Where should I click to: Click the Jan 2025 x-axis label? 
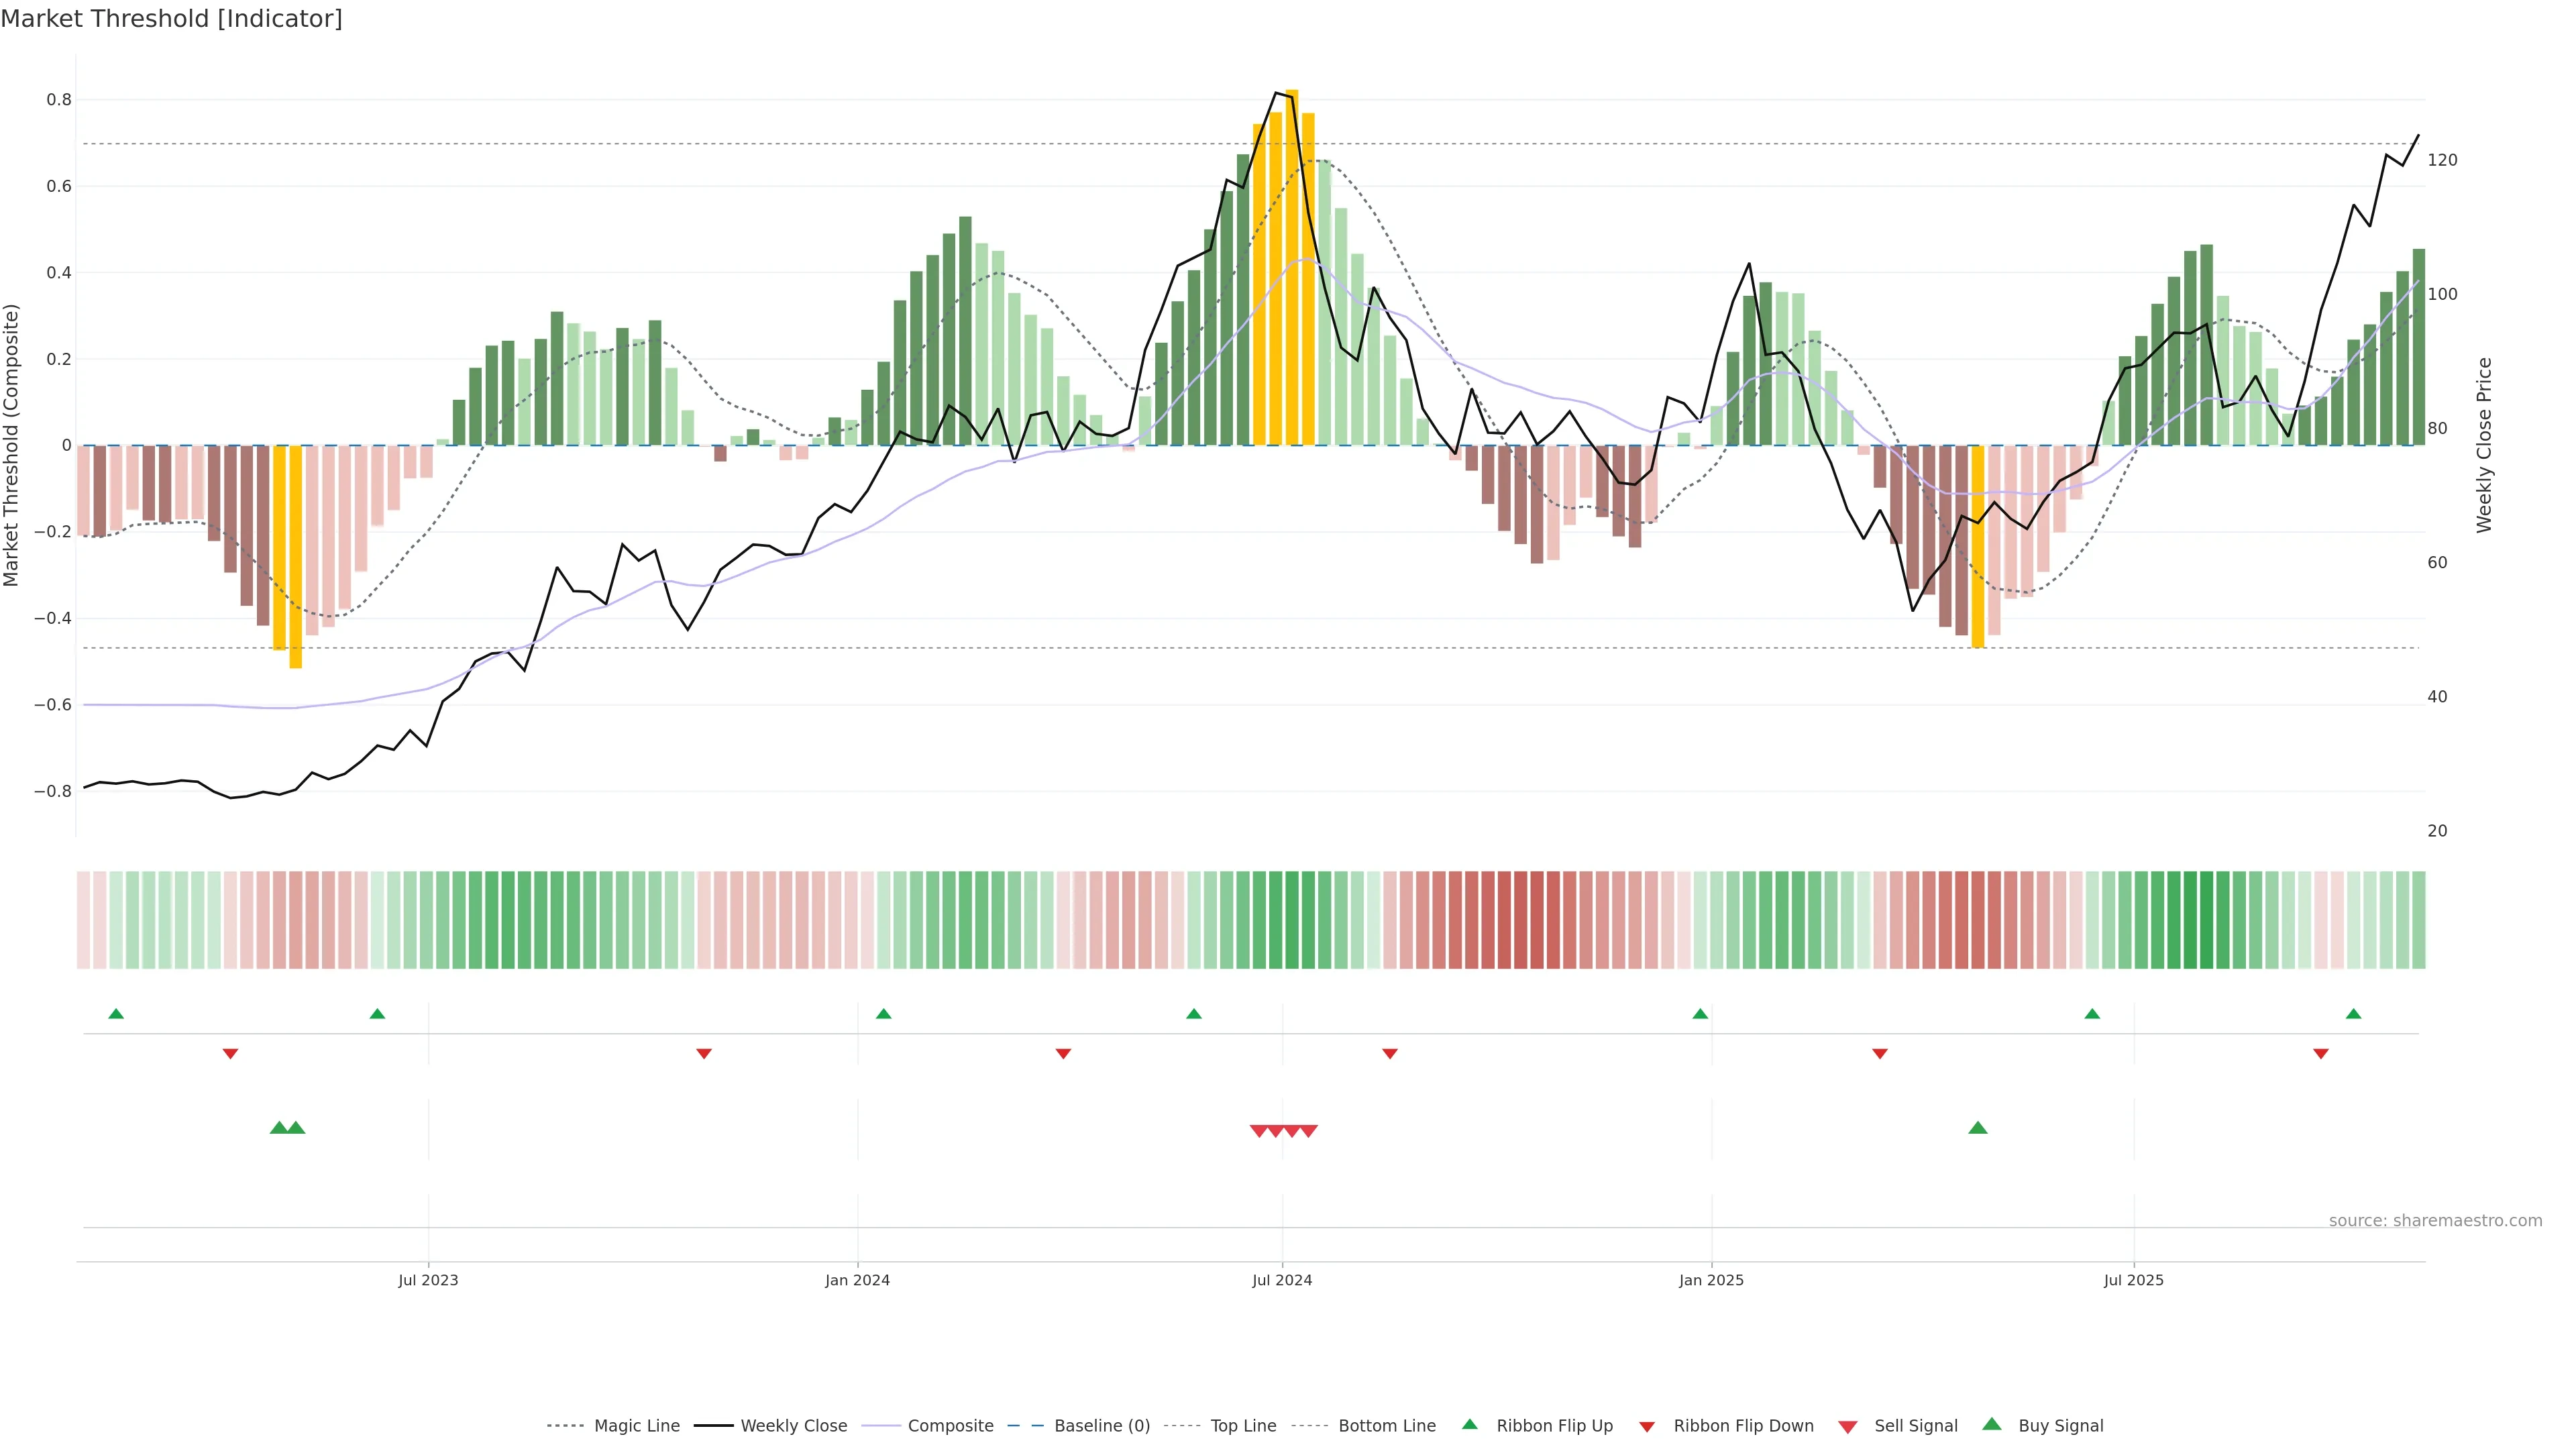pos(1711,1280)
